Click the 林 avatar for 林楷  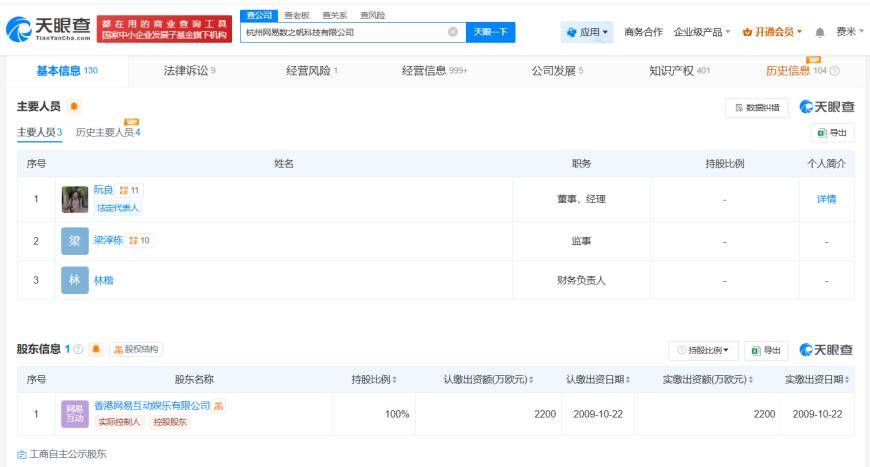(75, 281)
